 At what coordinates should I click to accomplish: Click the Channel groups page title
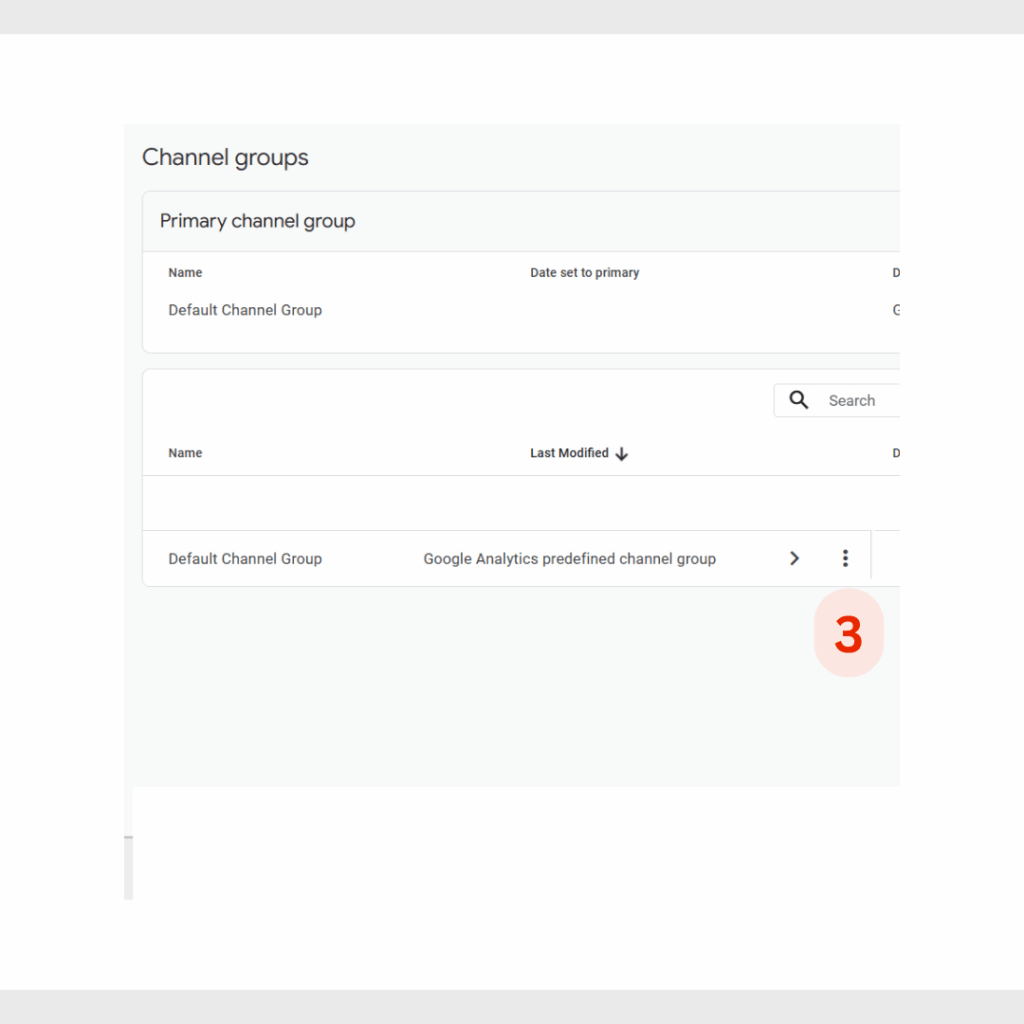(x=225, y=157)
